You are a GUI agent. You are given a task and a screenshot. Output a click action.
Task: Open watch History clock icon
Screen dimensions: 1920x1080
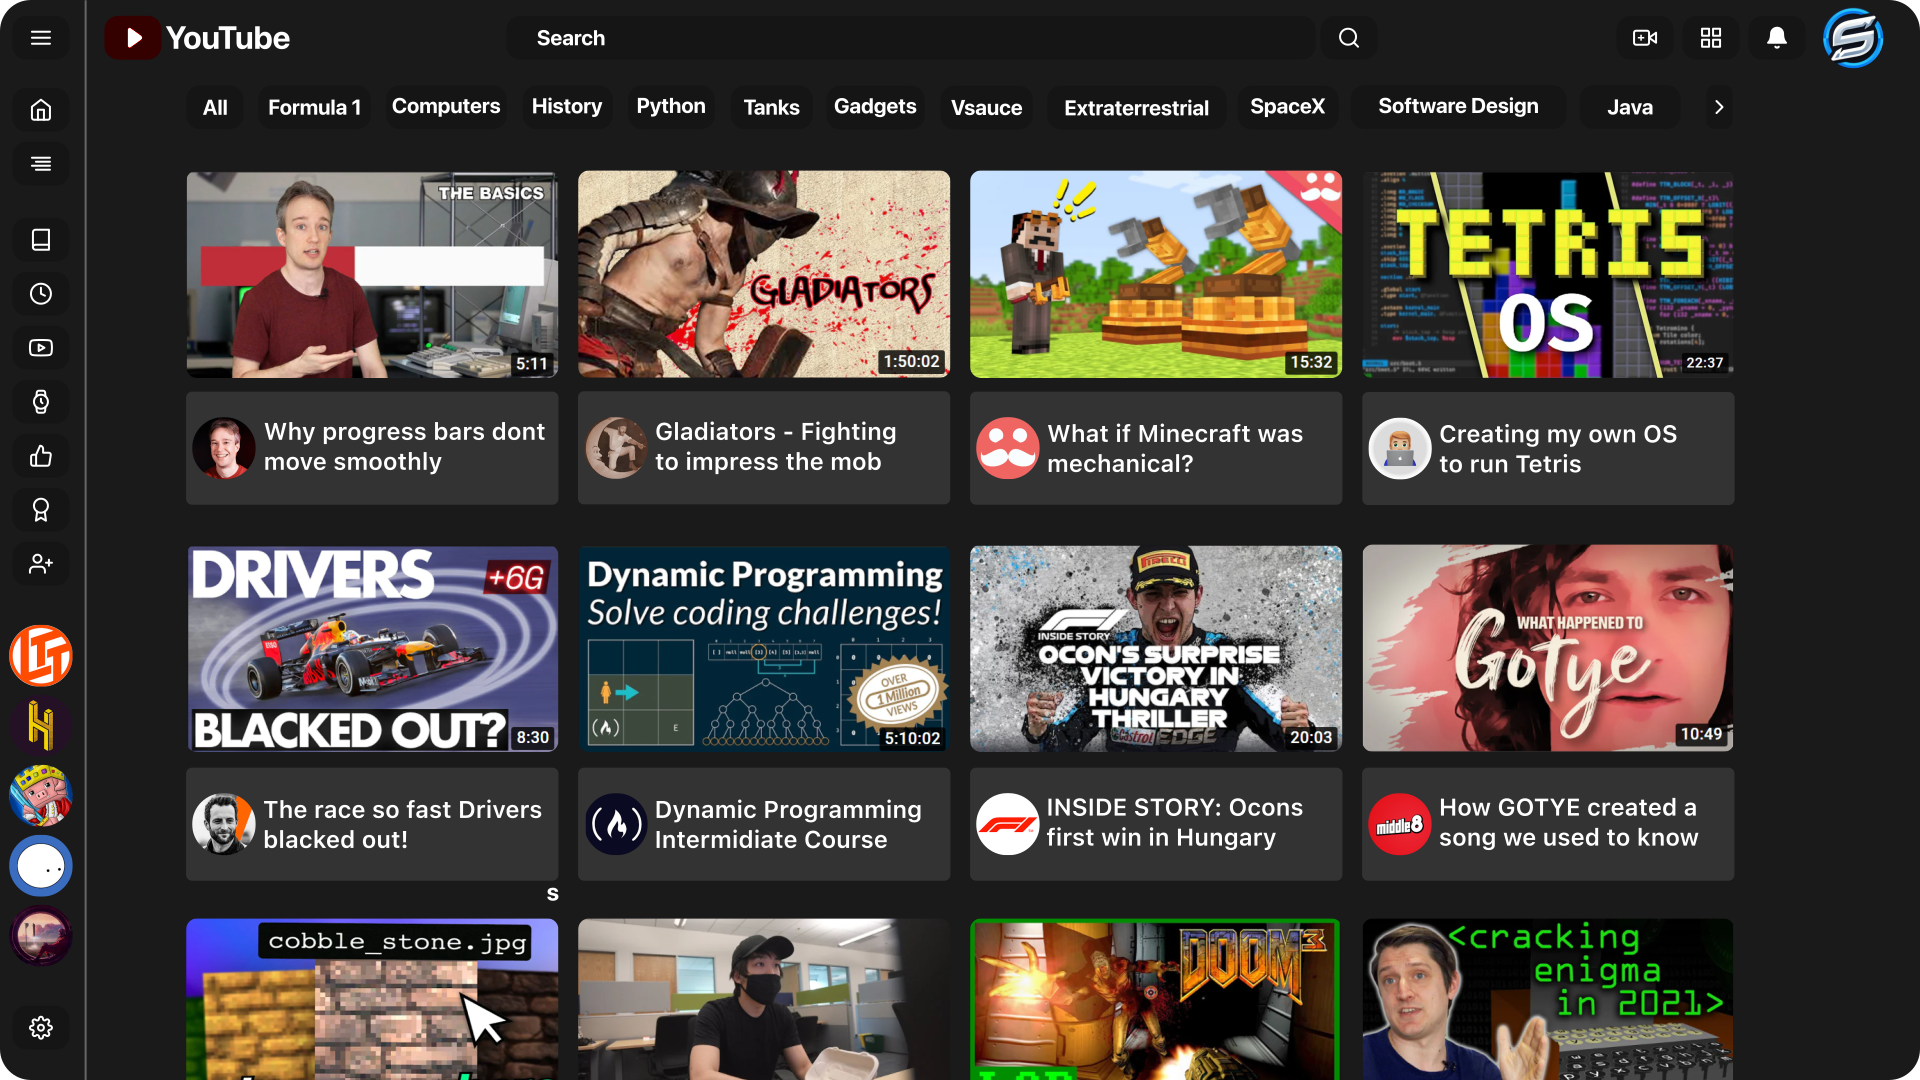click(x=41, y=294)
